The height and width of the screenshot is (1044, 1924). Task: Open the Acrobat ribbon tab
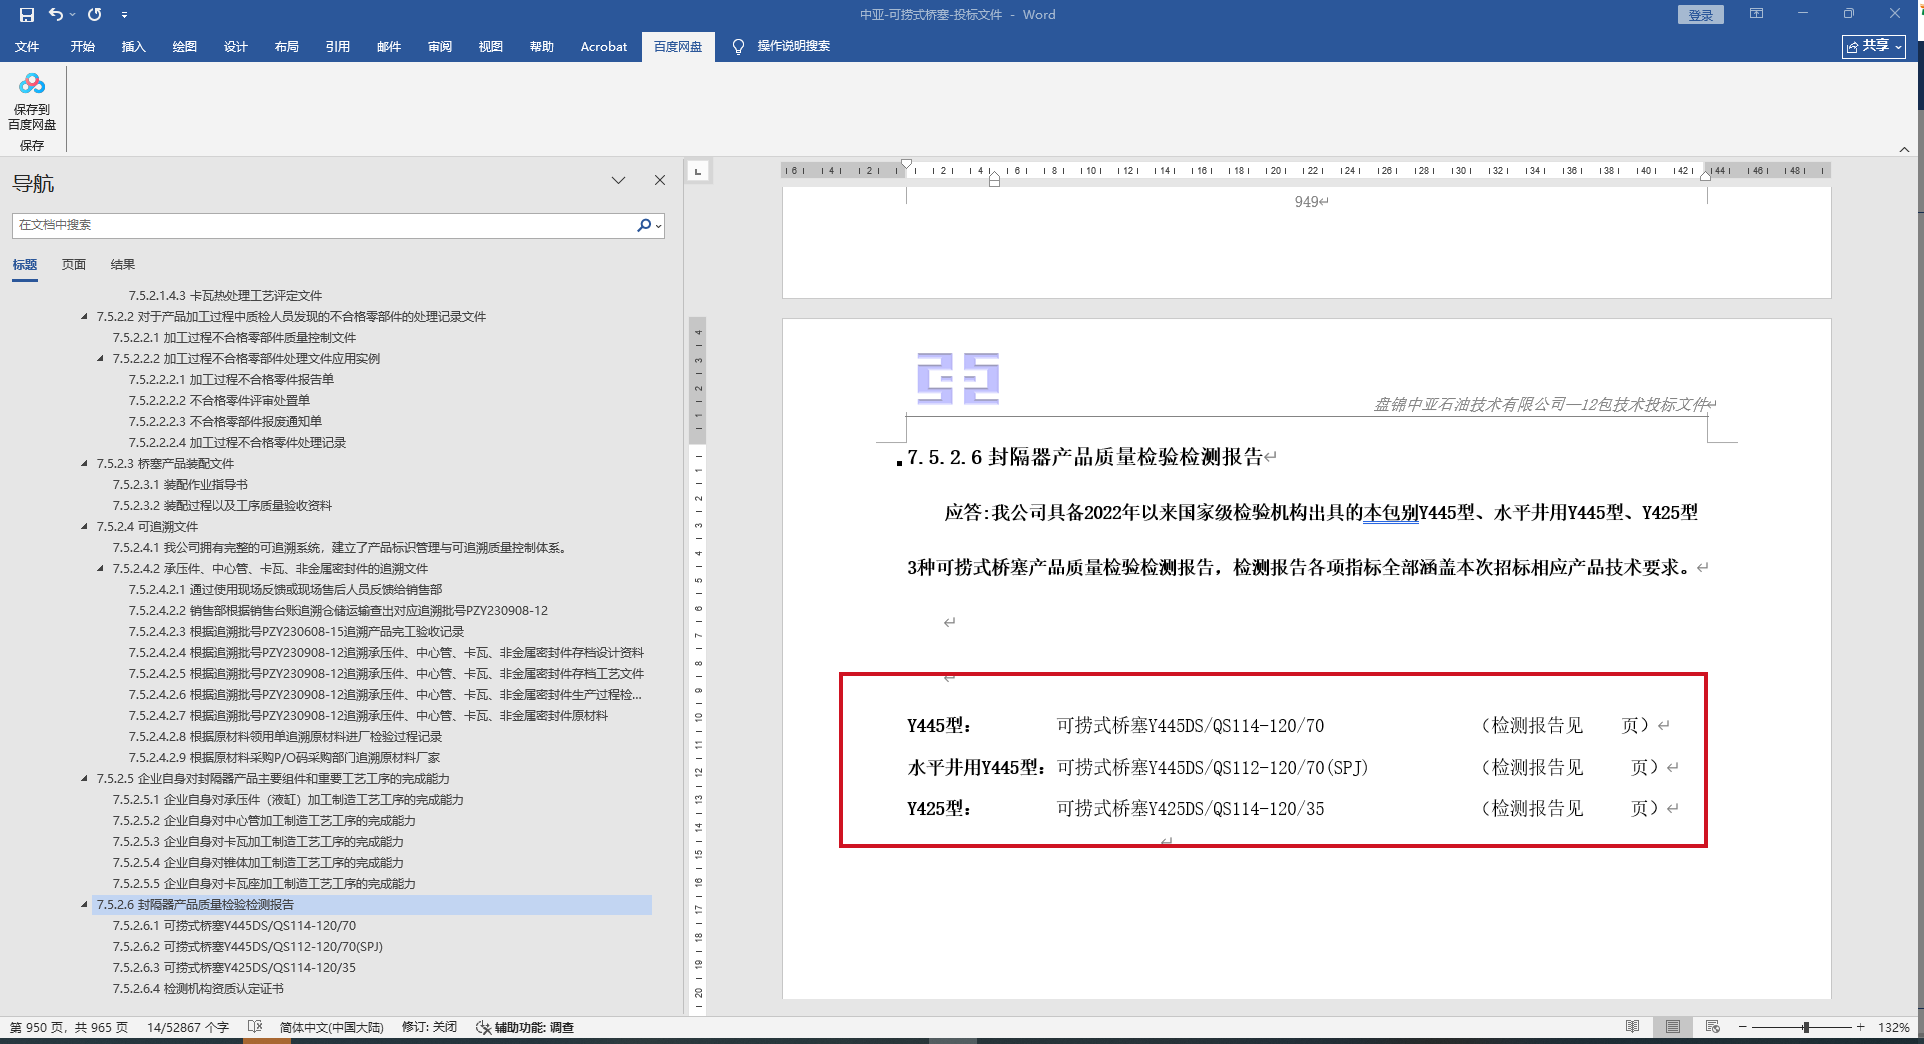click(x=604, y=47)
